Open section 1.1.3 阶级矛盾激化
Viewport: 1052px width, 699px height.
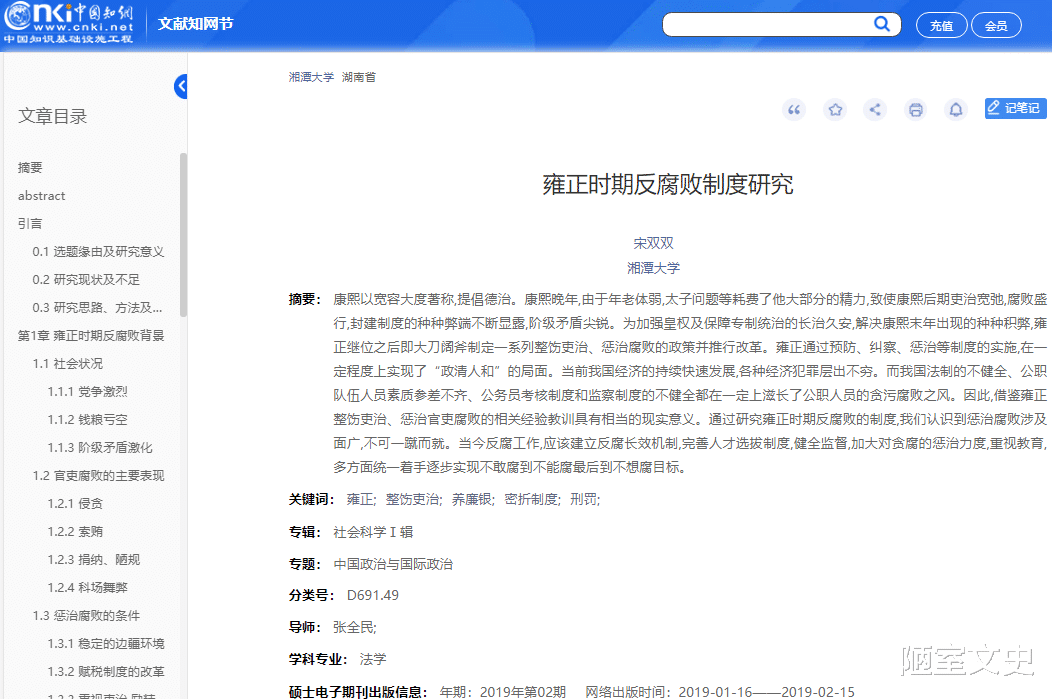[x=100, y=447]
